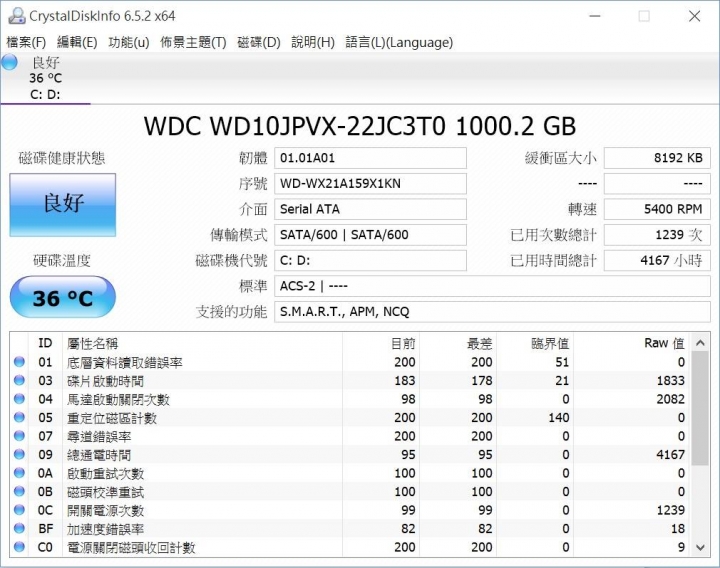720x568 pixels.
Task: Click the status orb for attribute C0
Action: coord(19,547)
